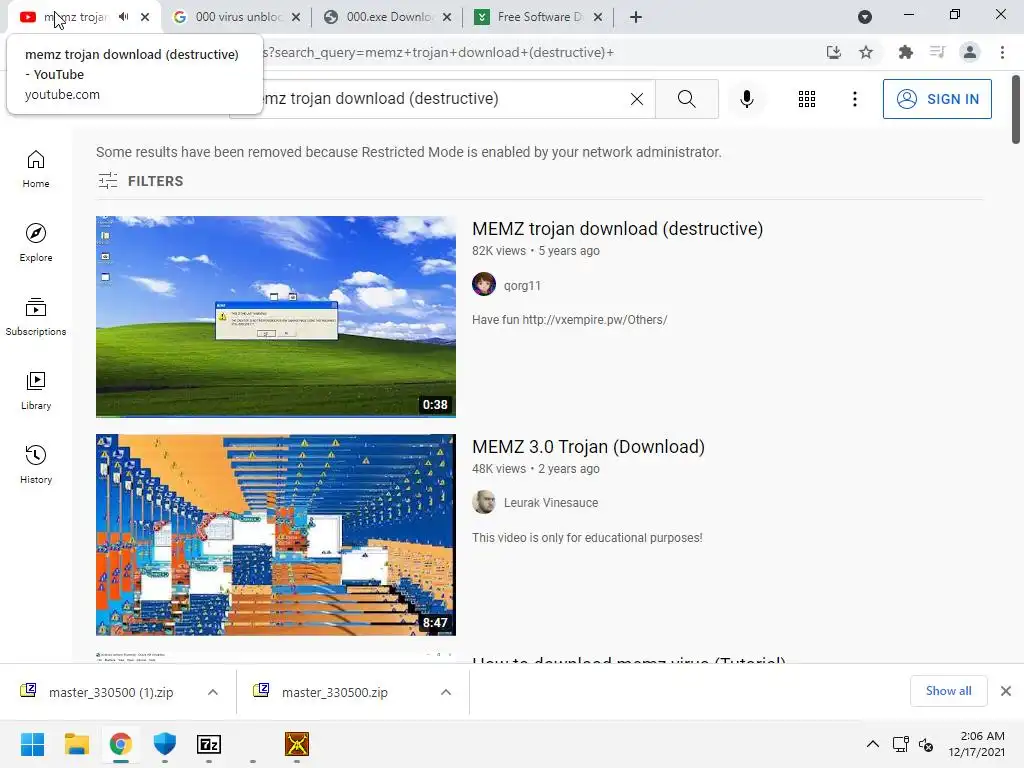Click 'Have fun http://vxempire.pw/Others/' description
The image size is (1024, 768).
(x=569, y=319)
